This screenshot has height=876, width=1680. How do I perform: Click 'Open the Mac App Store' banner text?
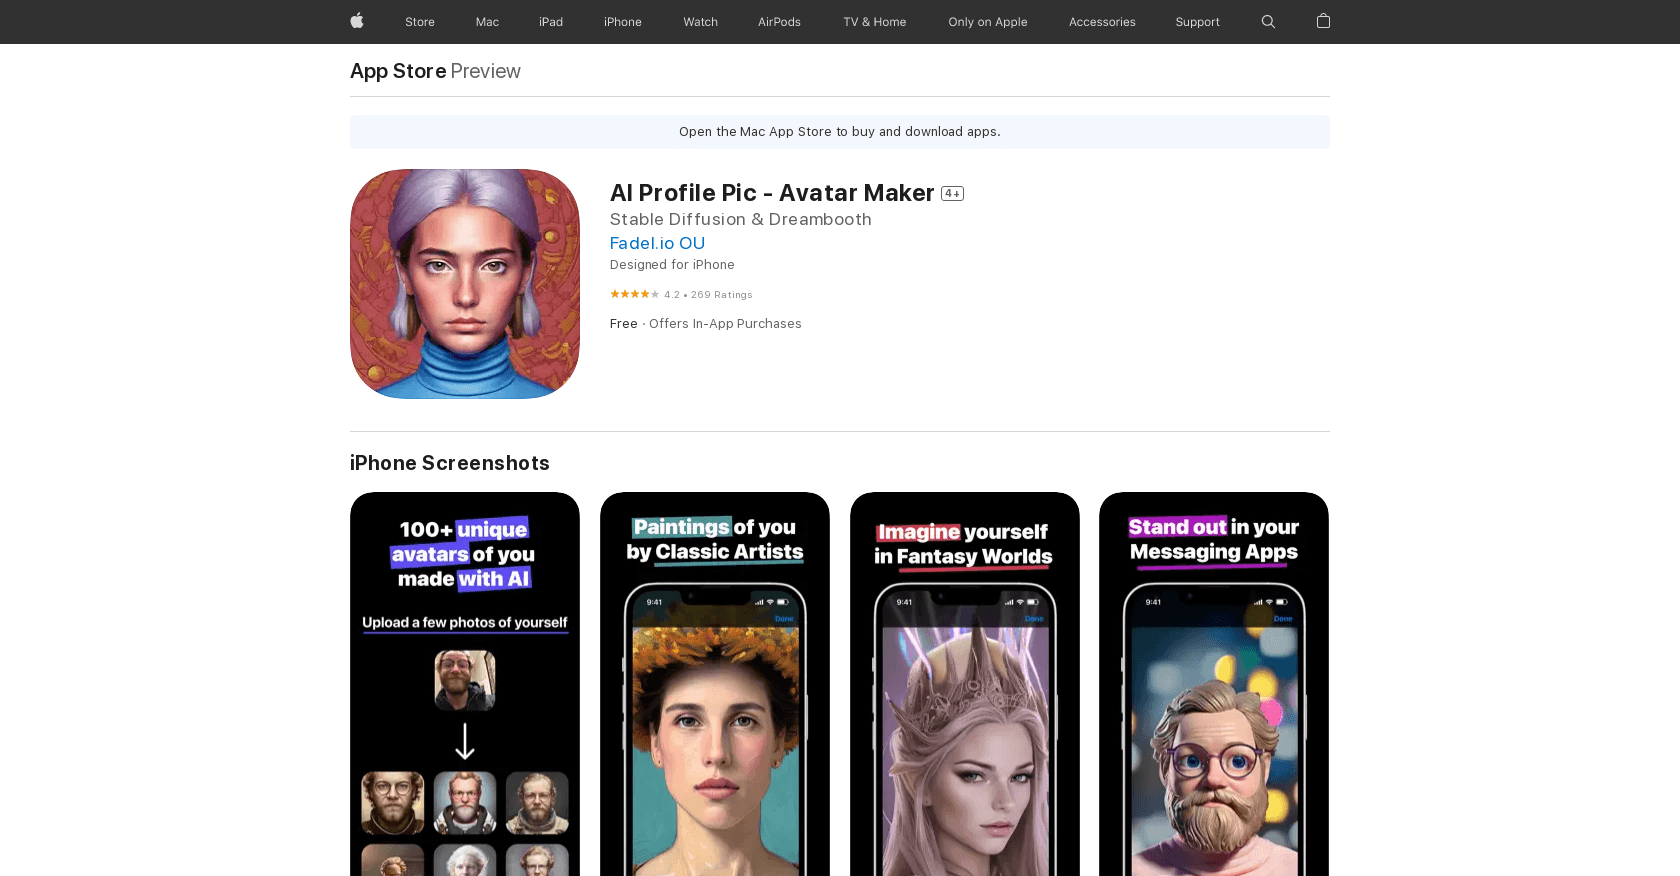pos(840,132)
